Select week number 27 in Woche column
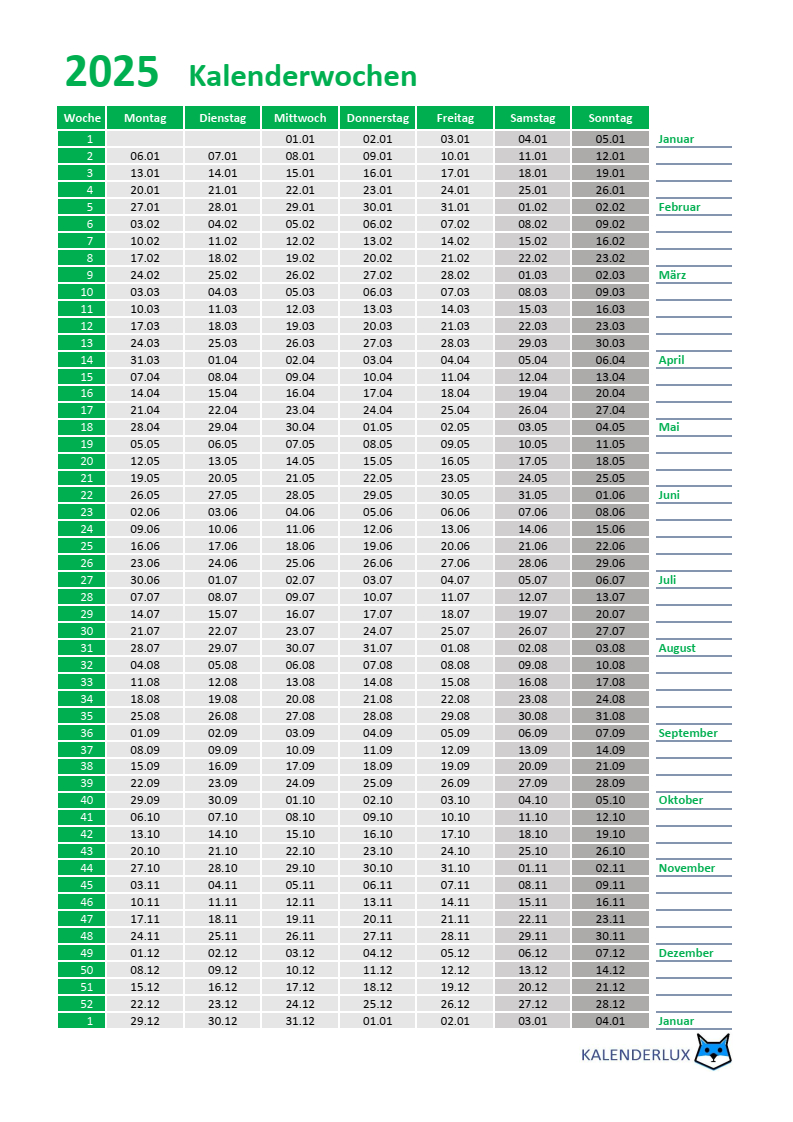The width and height of the screenshot is (793, 1122). pos(87,580)
